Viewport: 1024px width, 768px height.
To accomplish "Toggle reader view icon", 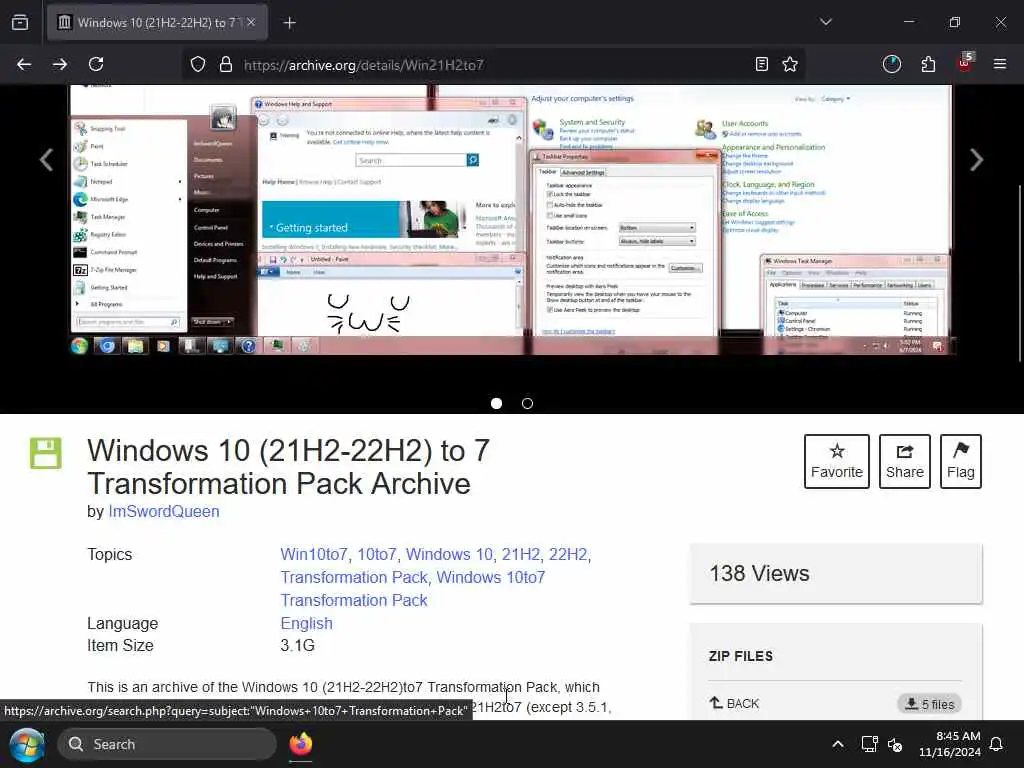I will coord(761,64).
